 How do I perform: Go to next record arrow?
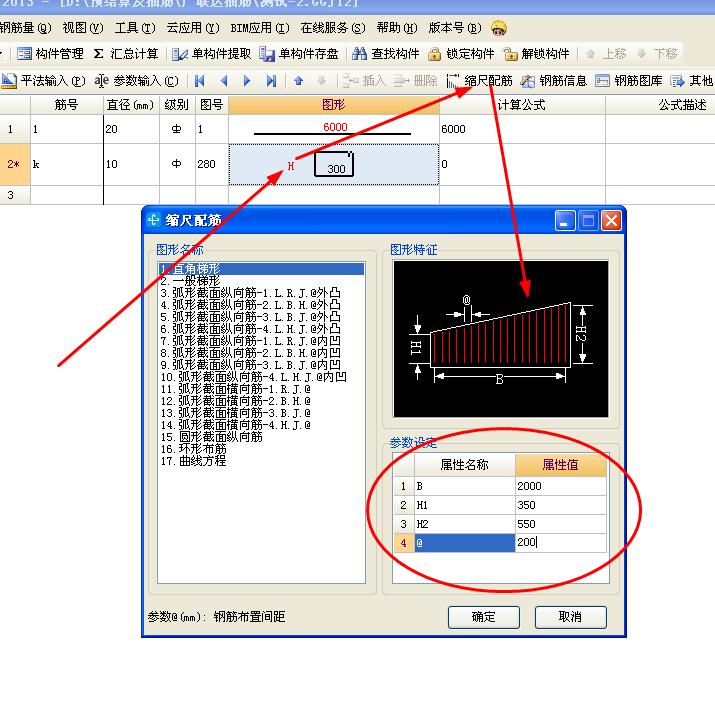tap(247, 81)
